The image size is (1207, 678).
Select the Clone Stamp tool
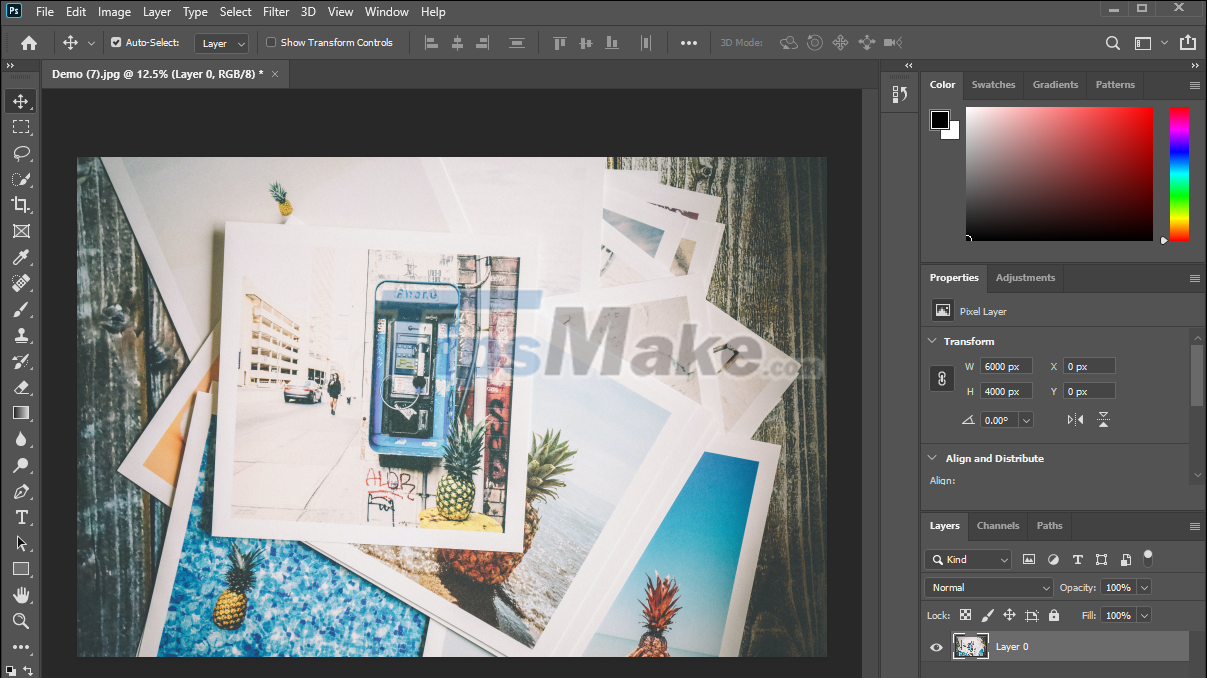[x=21, y=335]
